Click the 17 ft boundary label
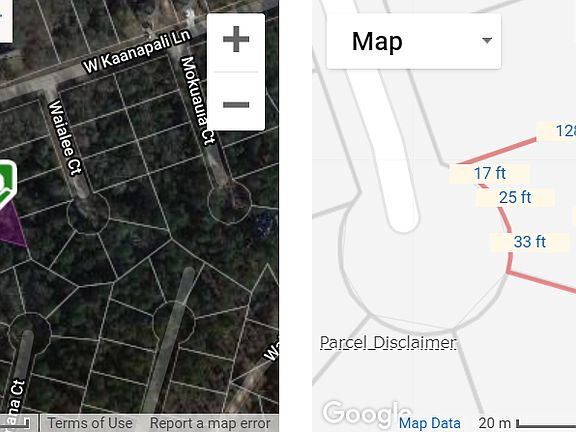Viewport: 576px width, 432px height. 489,173
